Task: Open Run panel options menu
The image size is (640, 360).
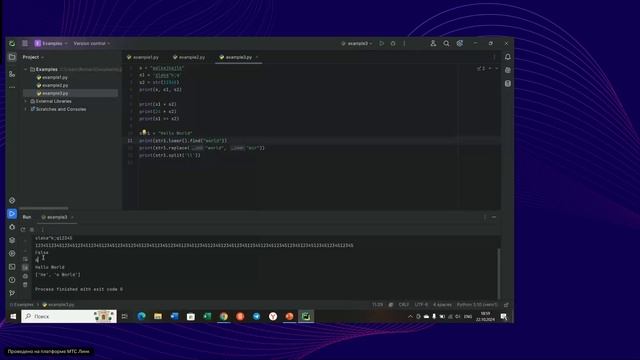Action: pyautogui.click(x=484, y=217)
